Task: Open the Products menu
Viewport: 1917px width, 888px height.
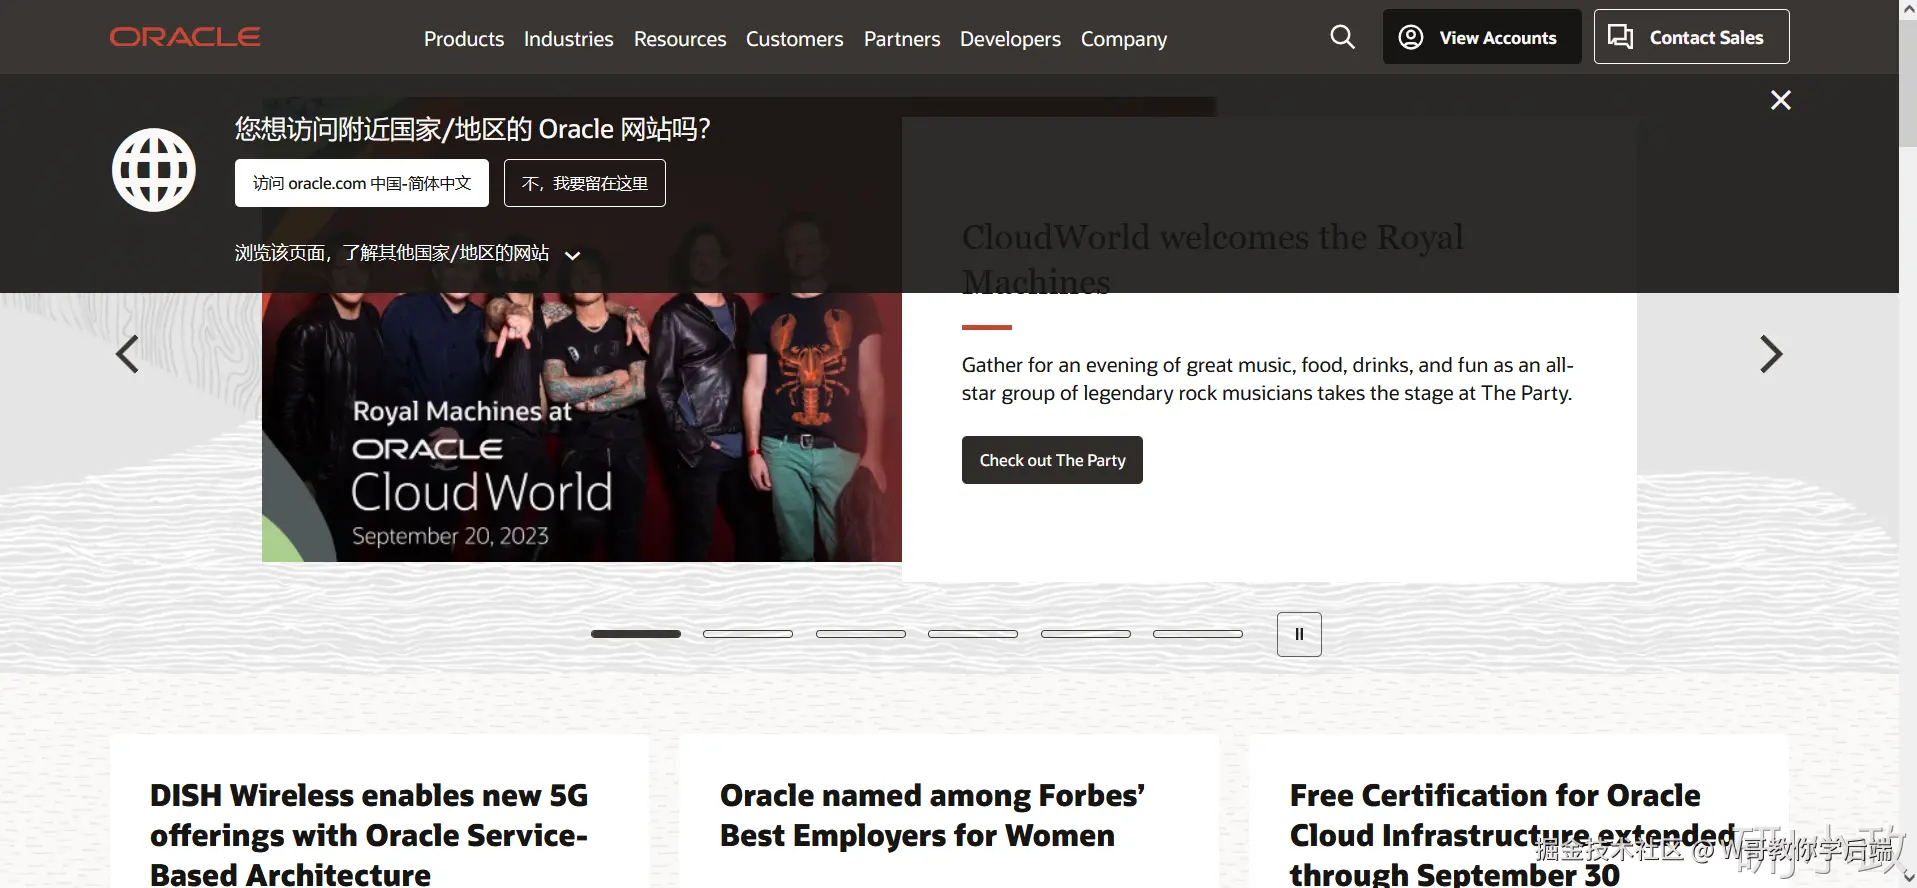Action: point(464,39)
